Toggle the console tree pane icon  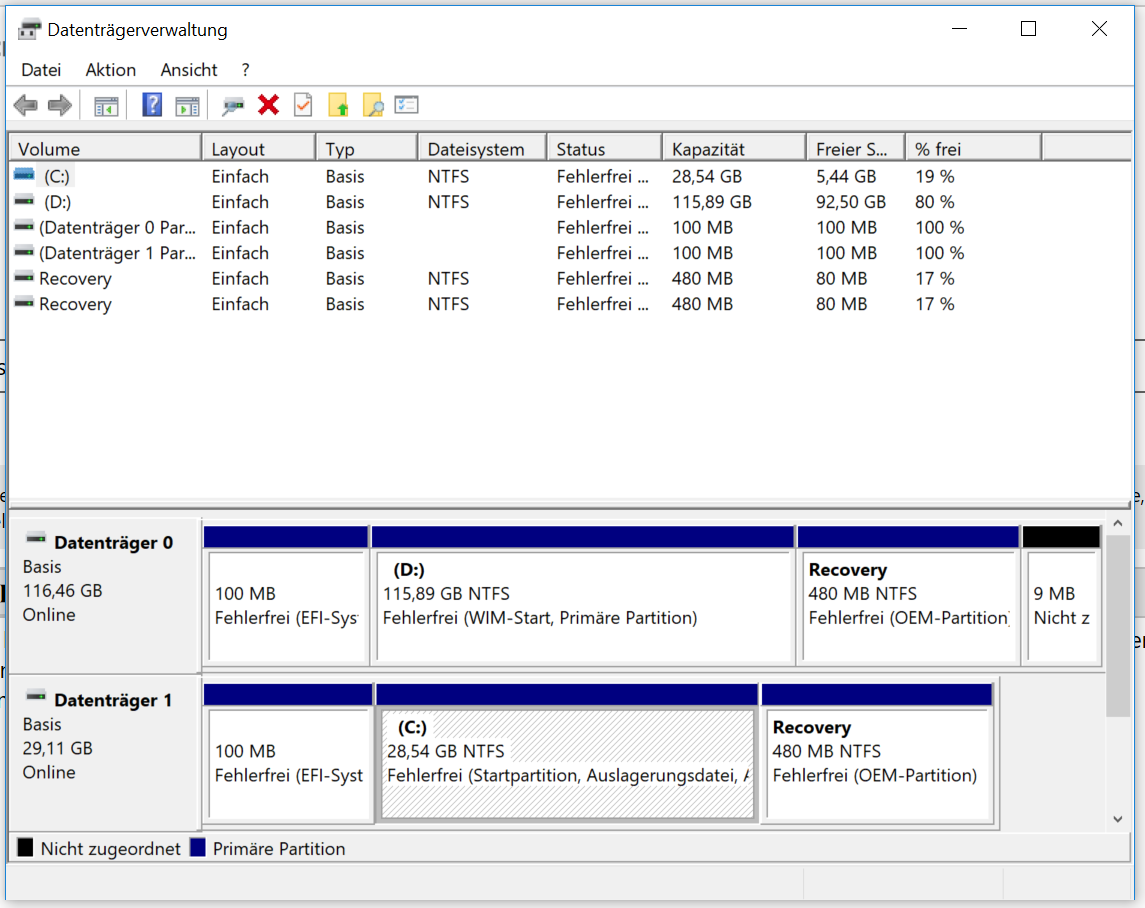[106, 106]
